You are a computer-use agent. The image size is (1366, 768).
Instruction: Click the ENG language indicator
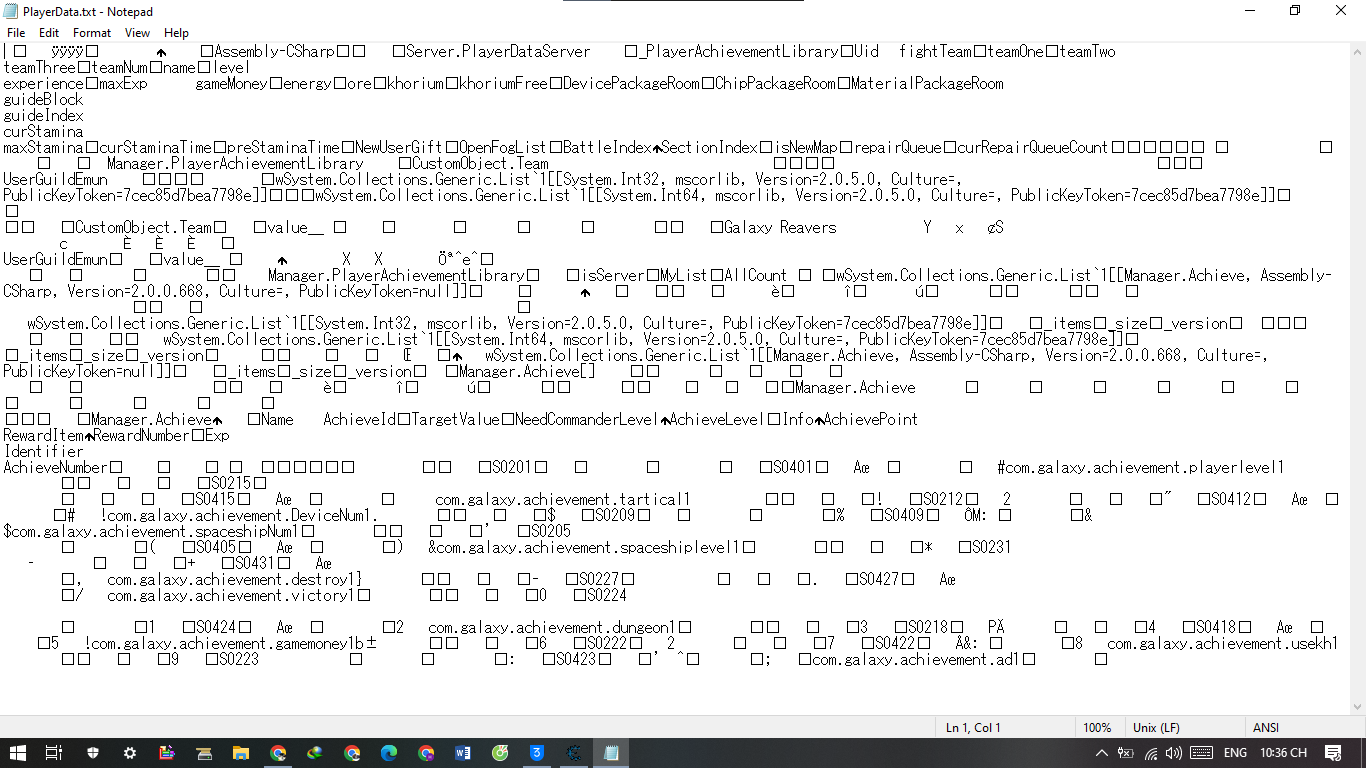1235,752
